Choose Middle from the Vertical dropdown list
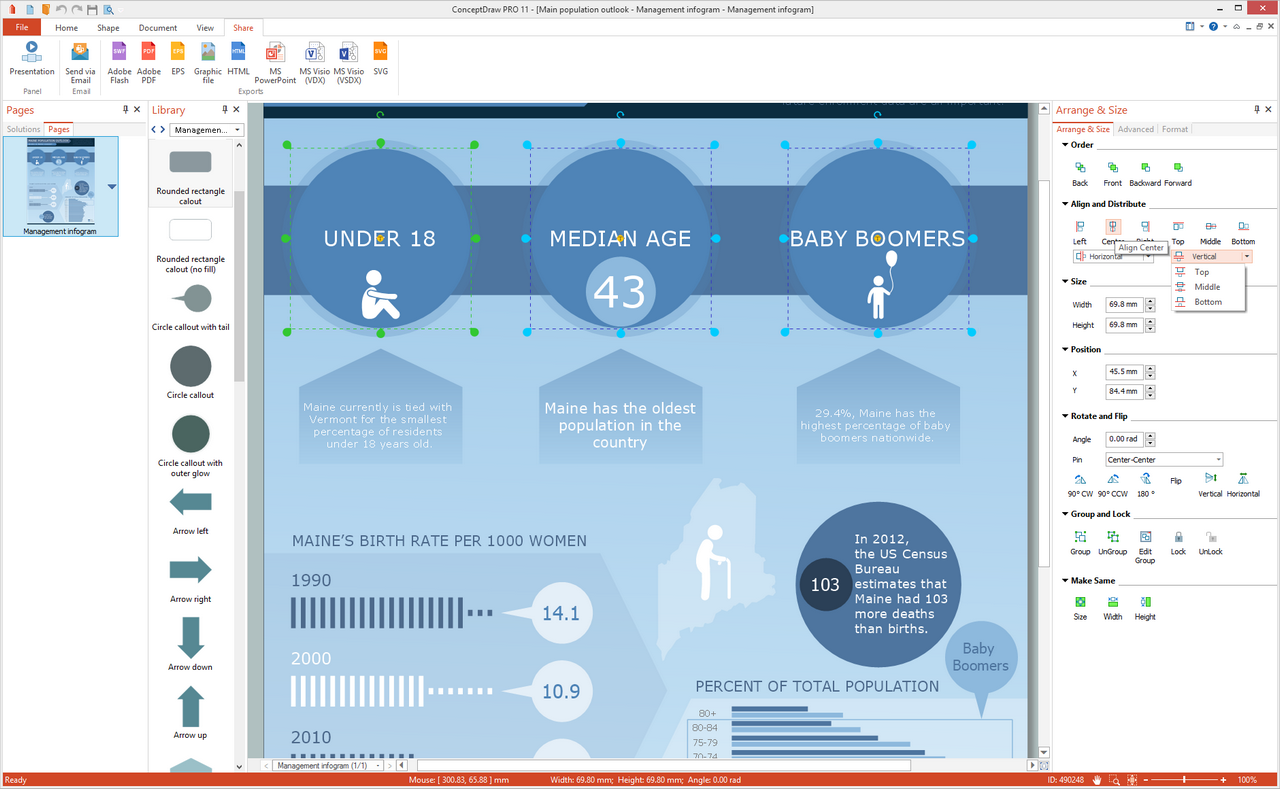The height and width of the screenshot is (789, 1280). pos(1208,287)
